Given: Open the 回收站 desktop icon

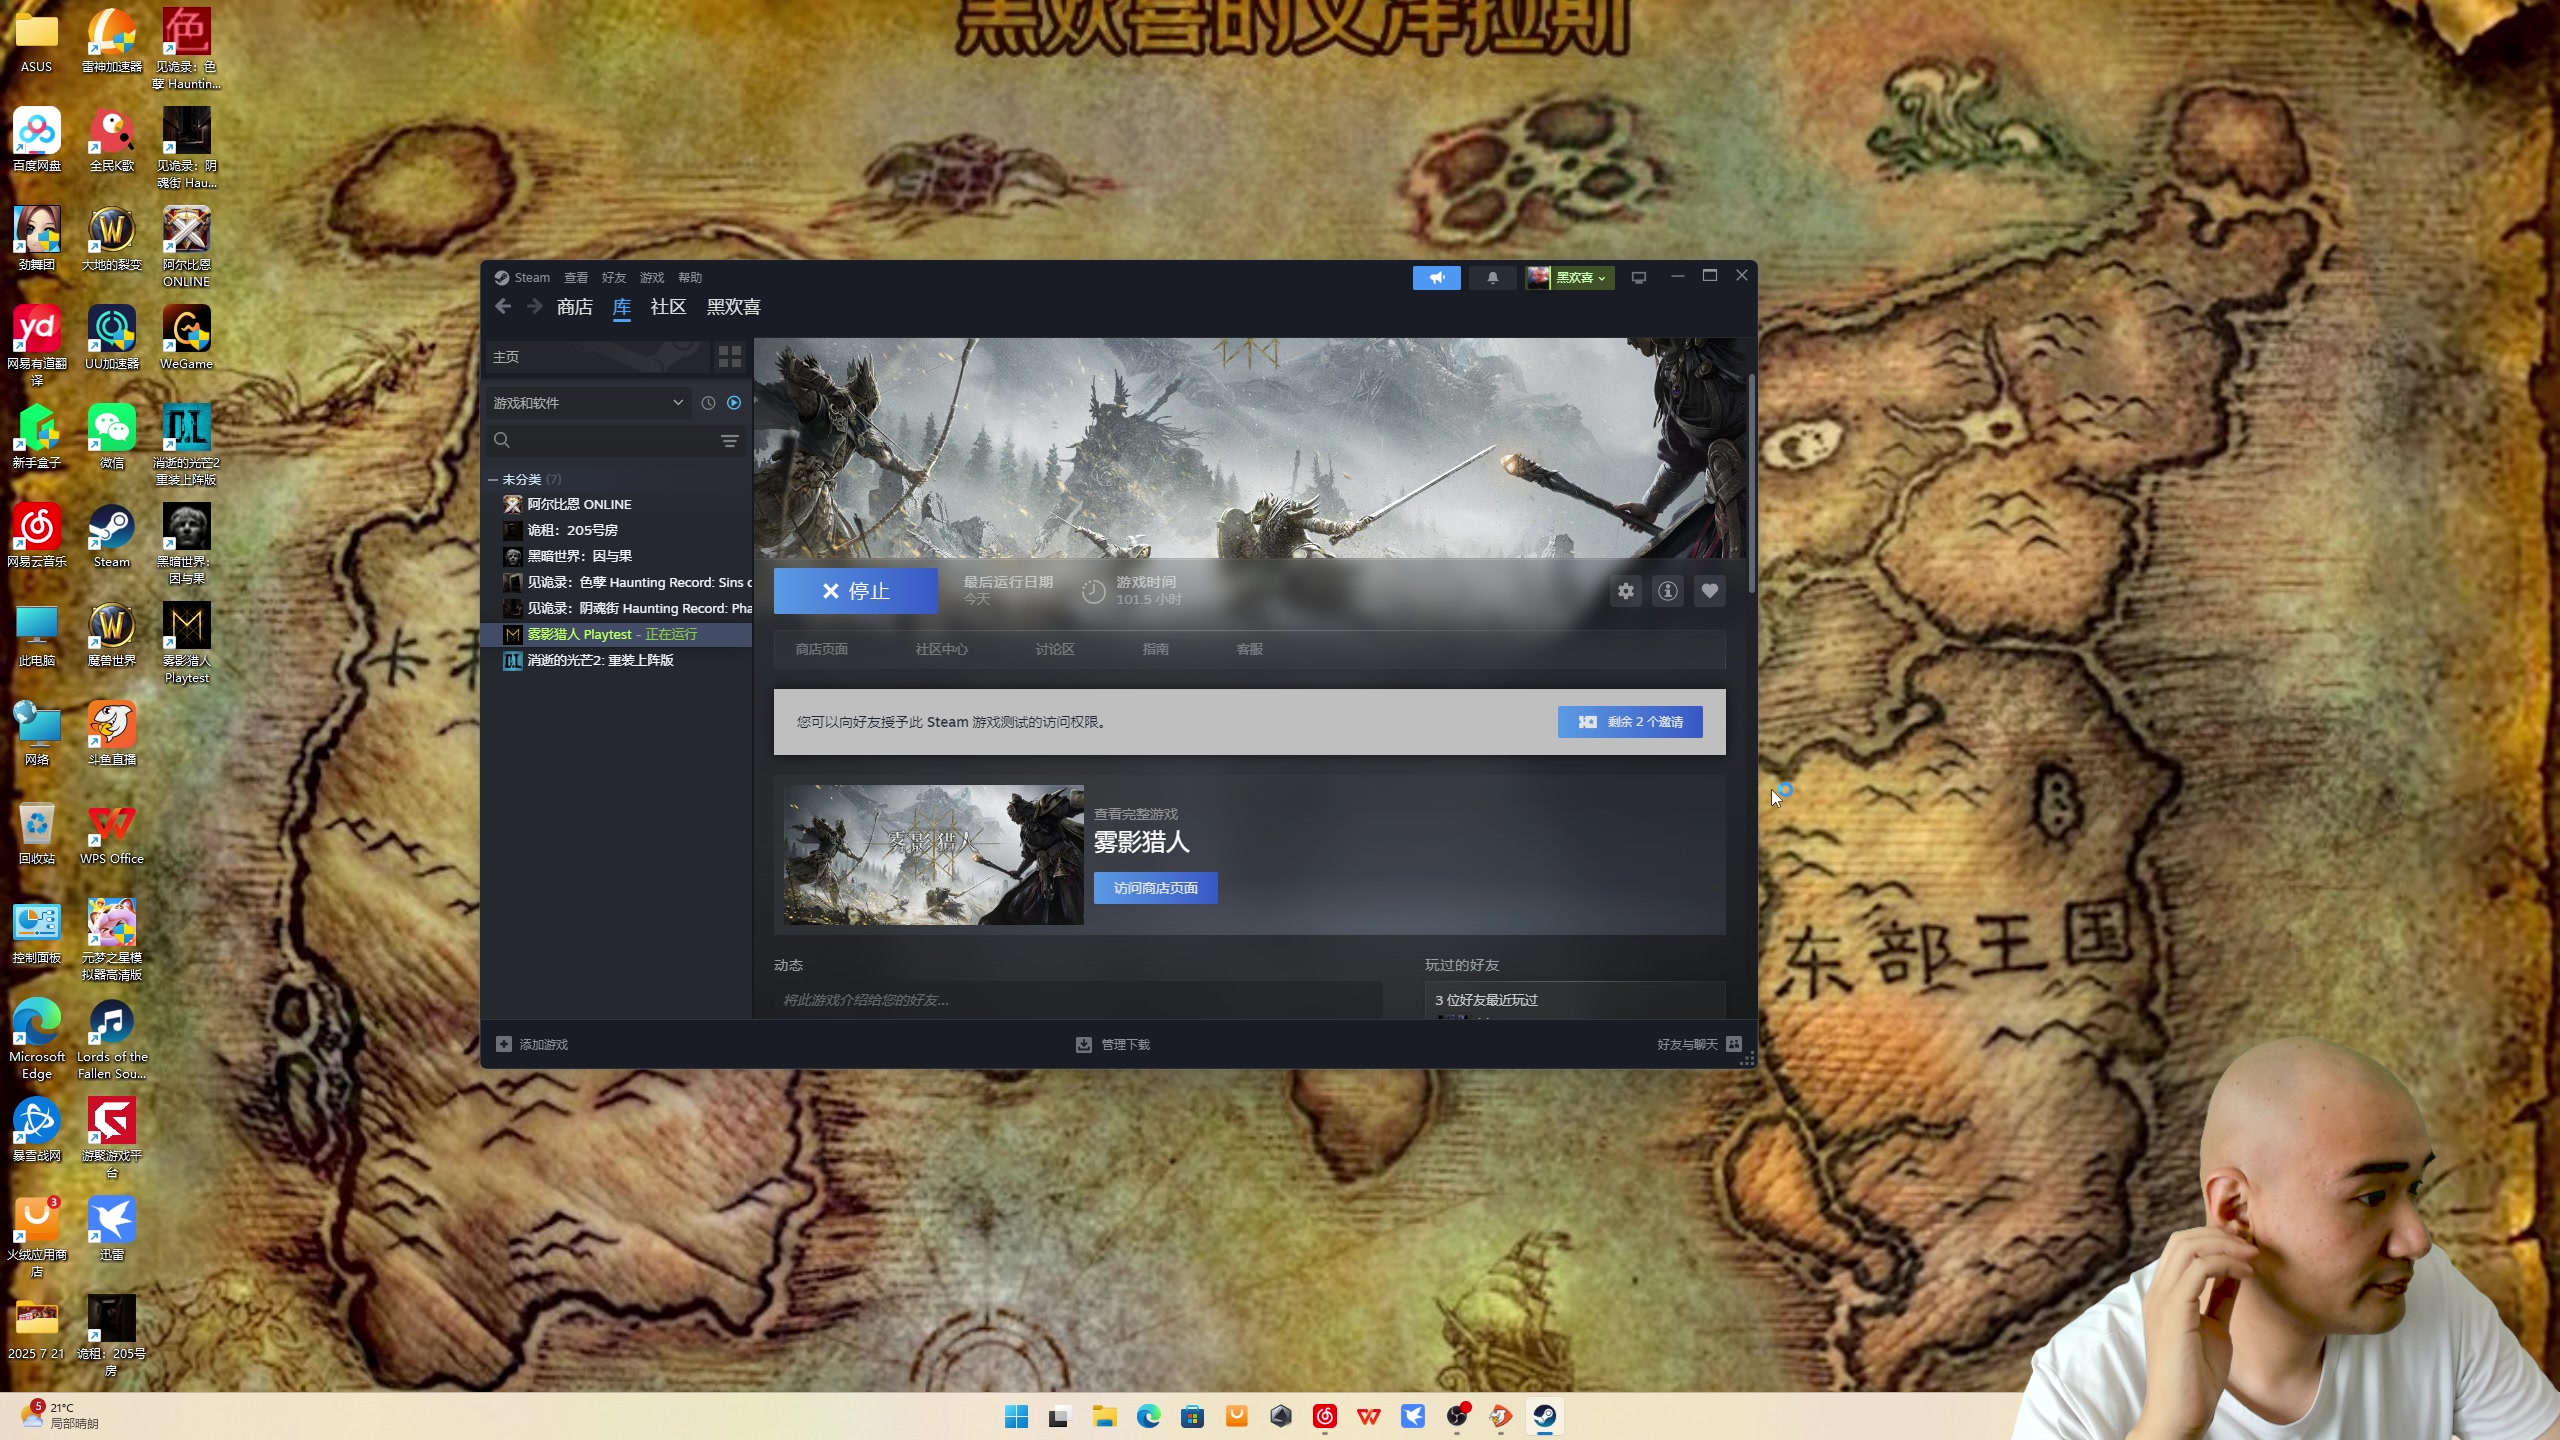Looking at the screenshot, I should pyautogui.click(x=37, y=833).
